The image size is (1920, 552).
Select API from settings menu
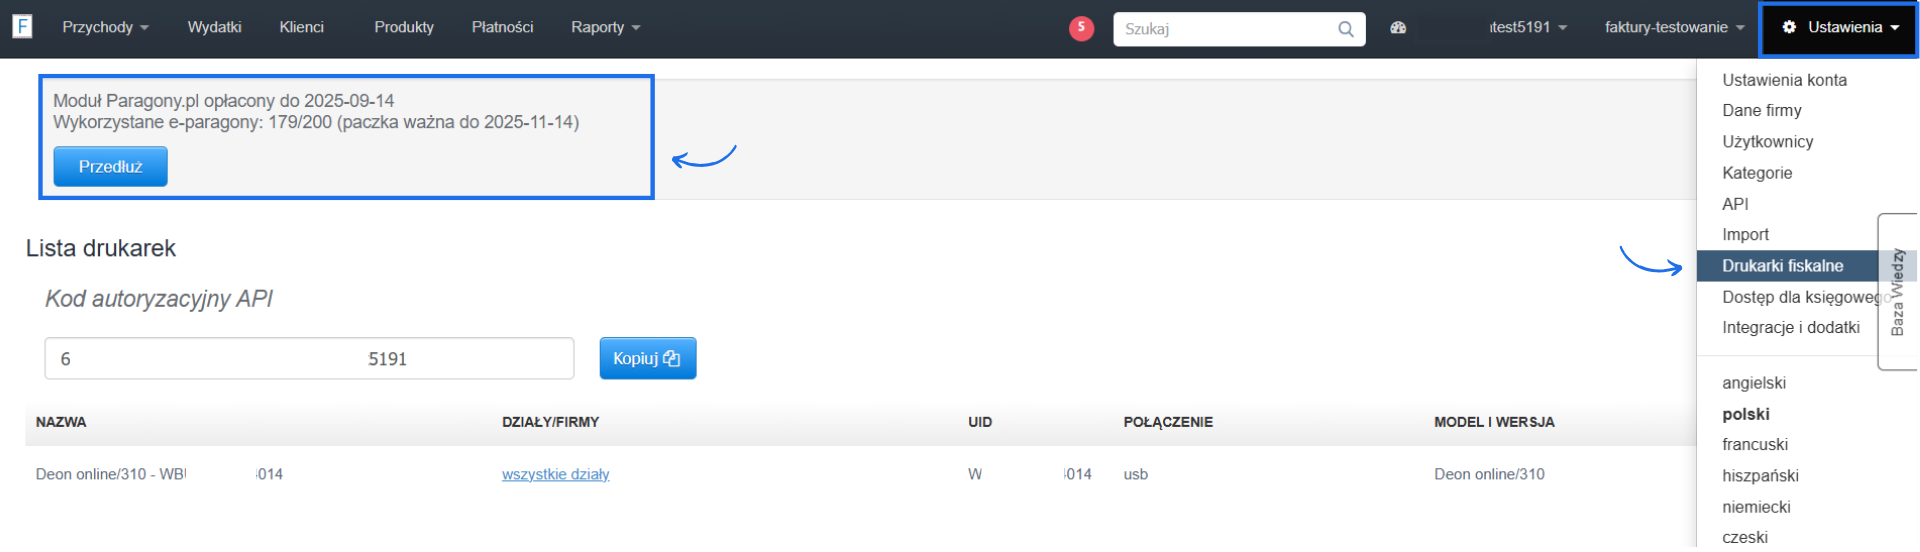(1735, 204)
